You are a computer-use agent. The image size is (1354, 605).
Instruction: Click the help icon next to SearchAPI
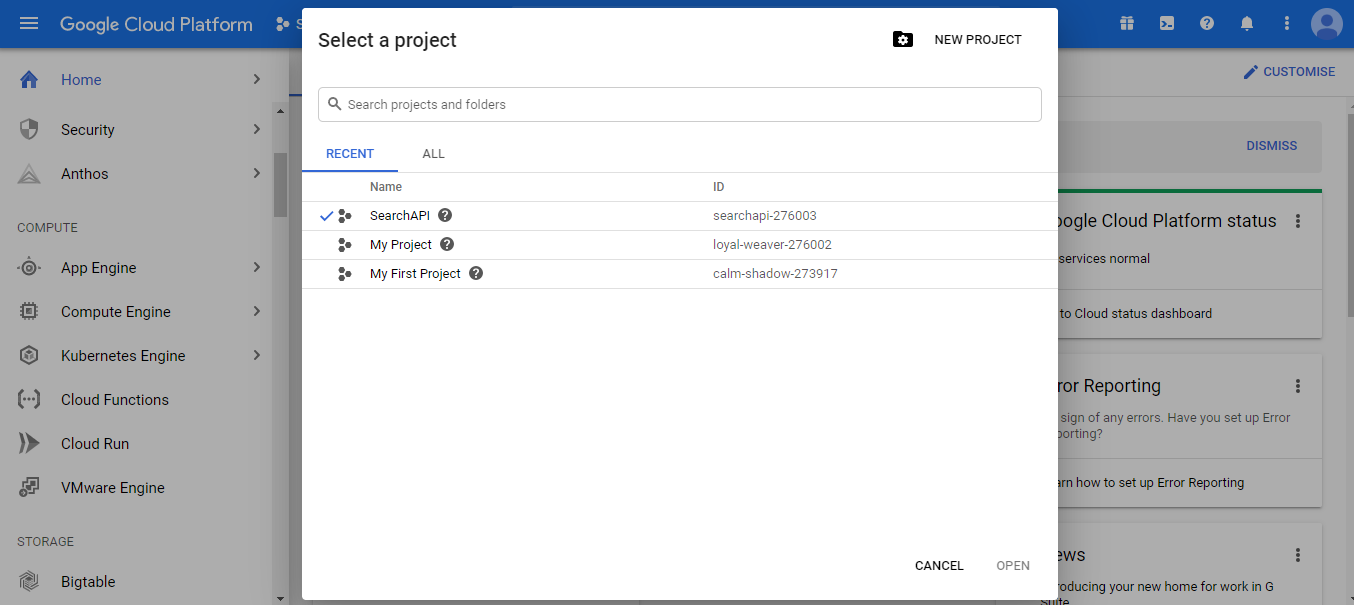point(445,215)
